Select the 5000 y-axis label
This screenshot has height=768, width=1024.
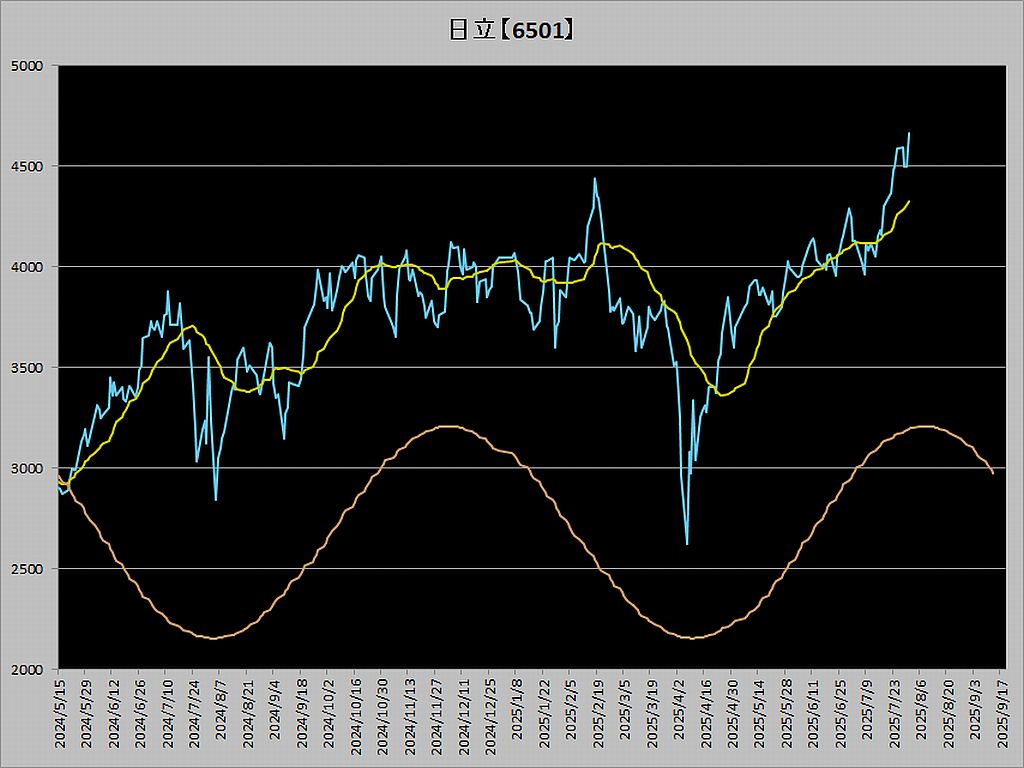[x=27, y=66]
